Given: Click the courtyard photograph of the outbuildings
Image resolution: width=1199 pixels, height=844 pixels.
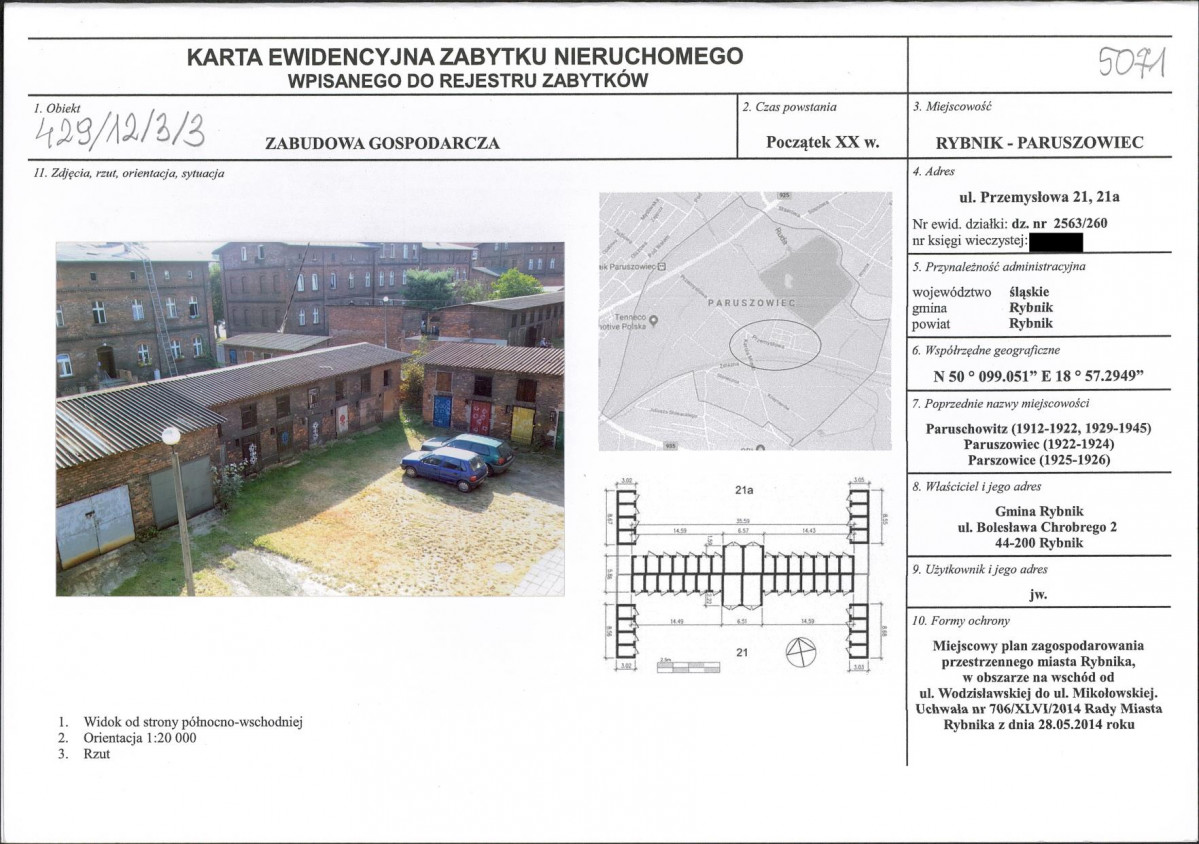Looking at the screenshot, I should (x=310, y=419).
